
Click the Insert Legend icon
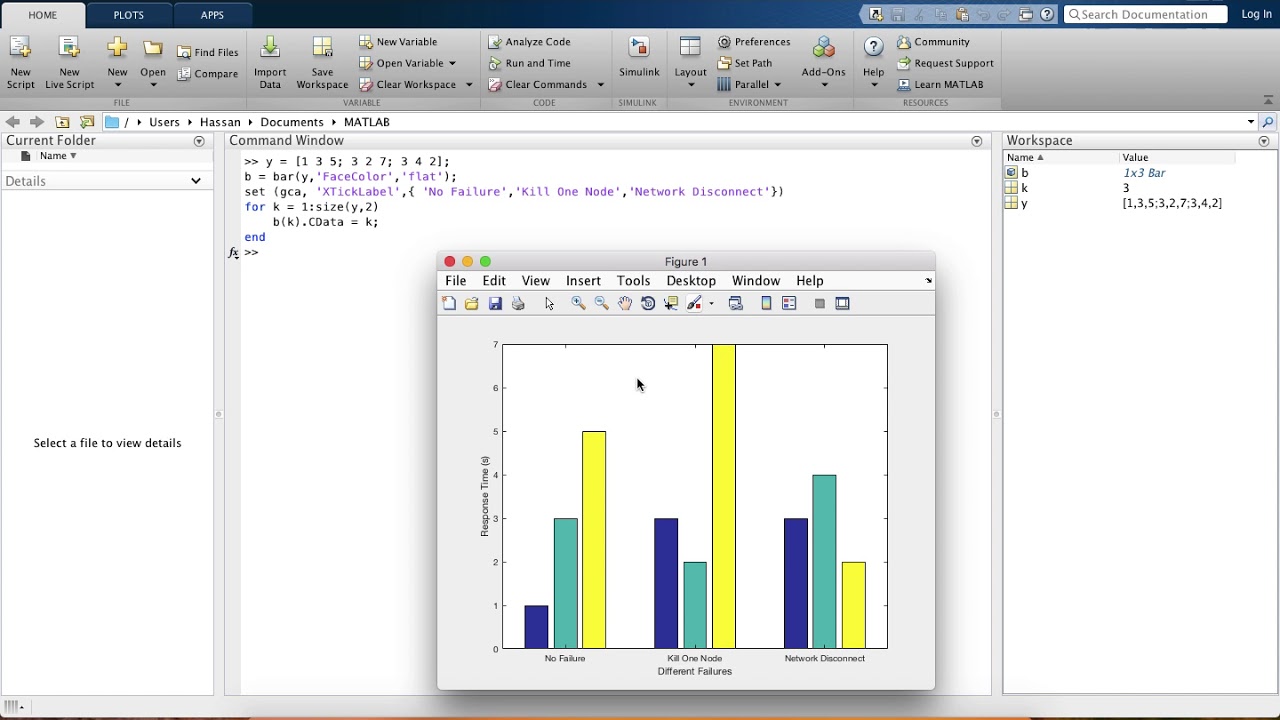[789, 304]
